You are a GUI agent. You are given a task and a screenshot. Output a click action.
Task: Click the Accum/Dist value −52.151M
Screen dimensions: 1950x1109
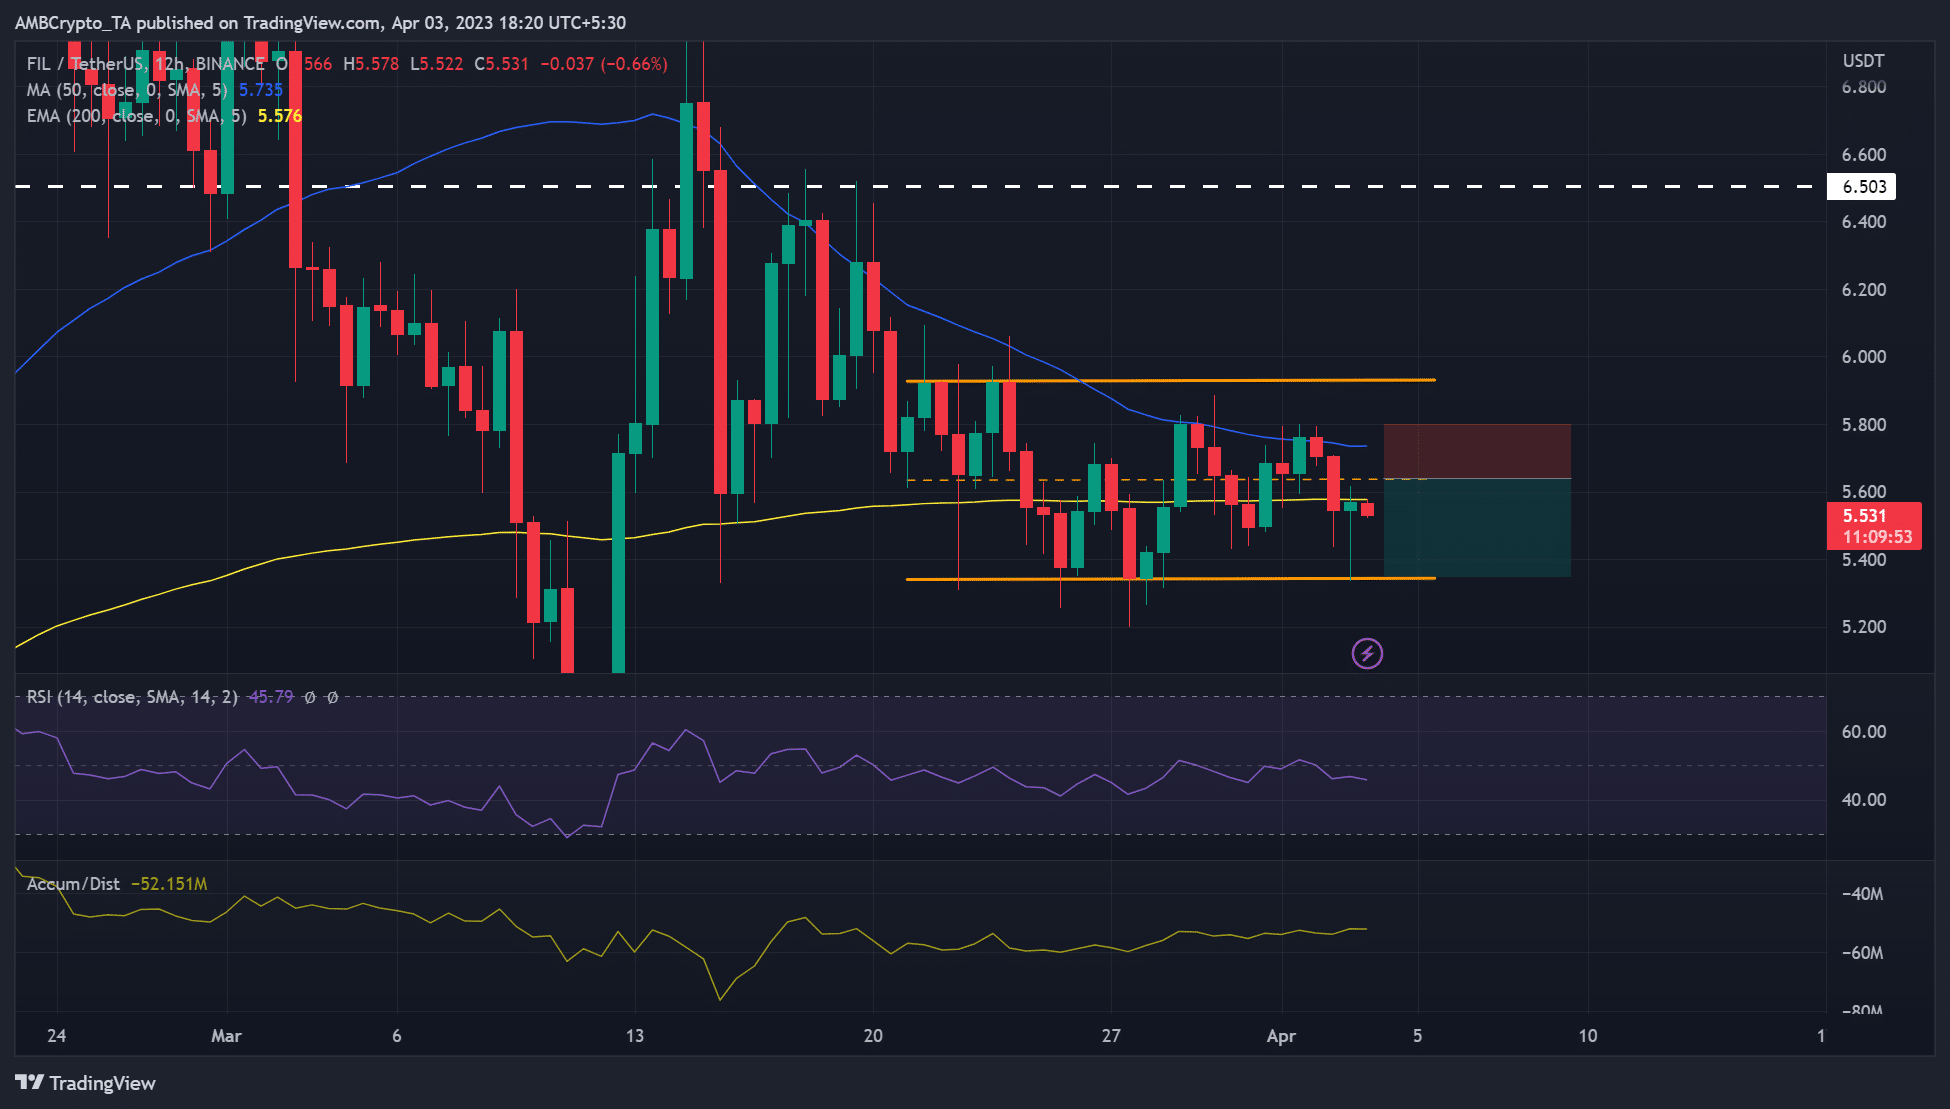tap(169, 884)
